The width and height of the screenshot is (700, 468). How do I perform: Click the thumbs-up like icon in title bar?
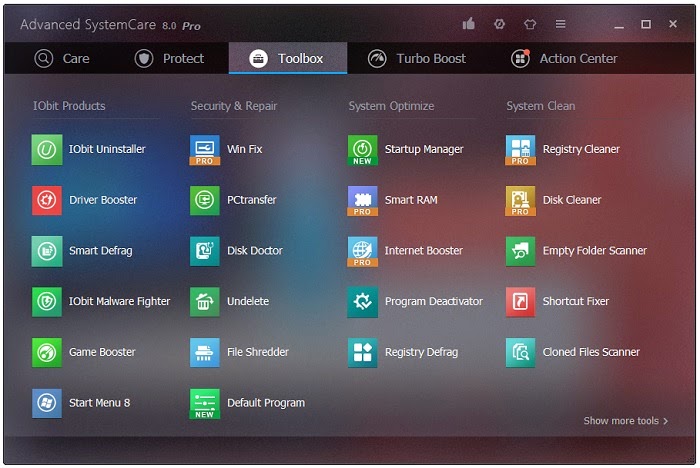pos(468,24)
